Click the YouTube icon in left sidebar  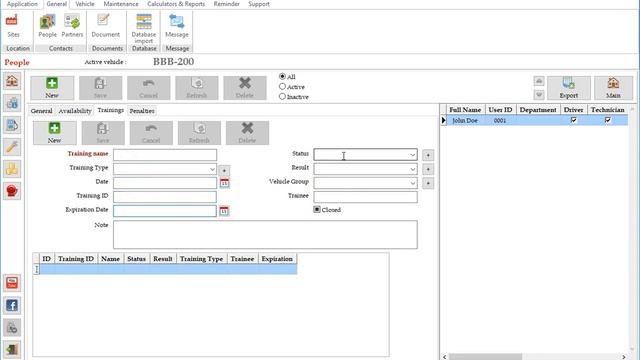[x=12, y=283]
